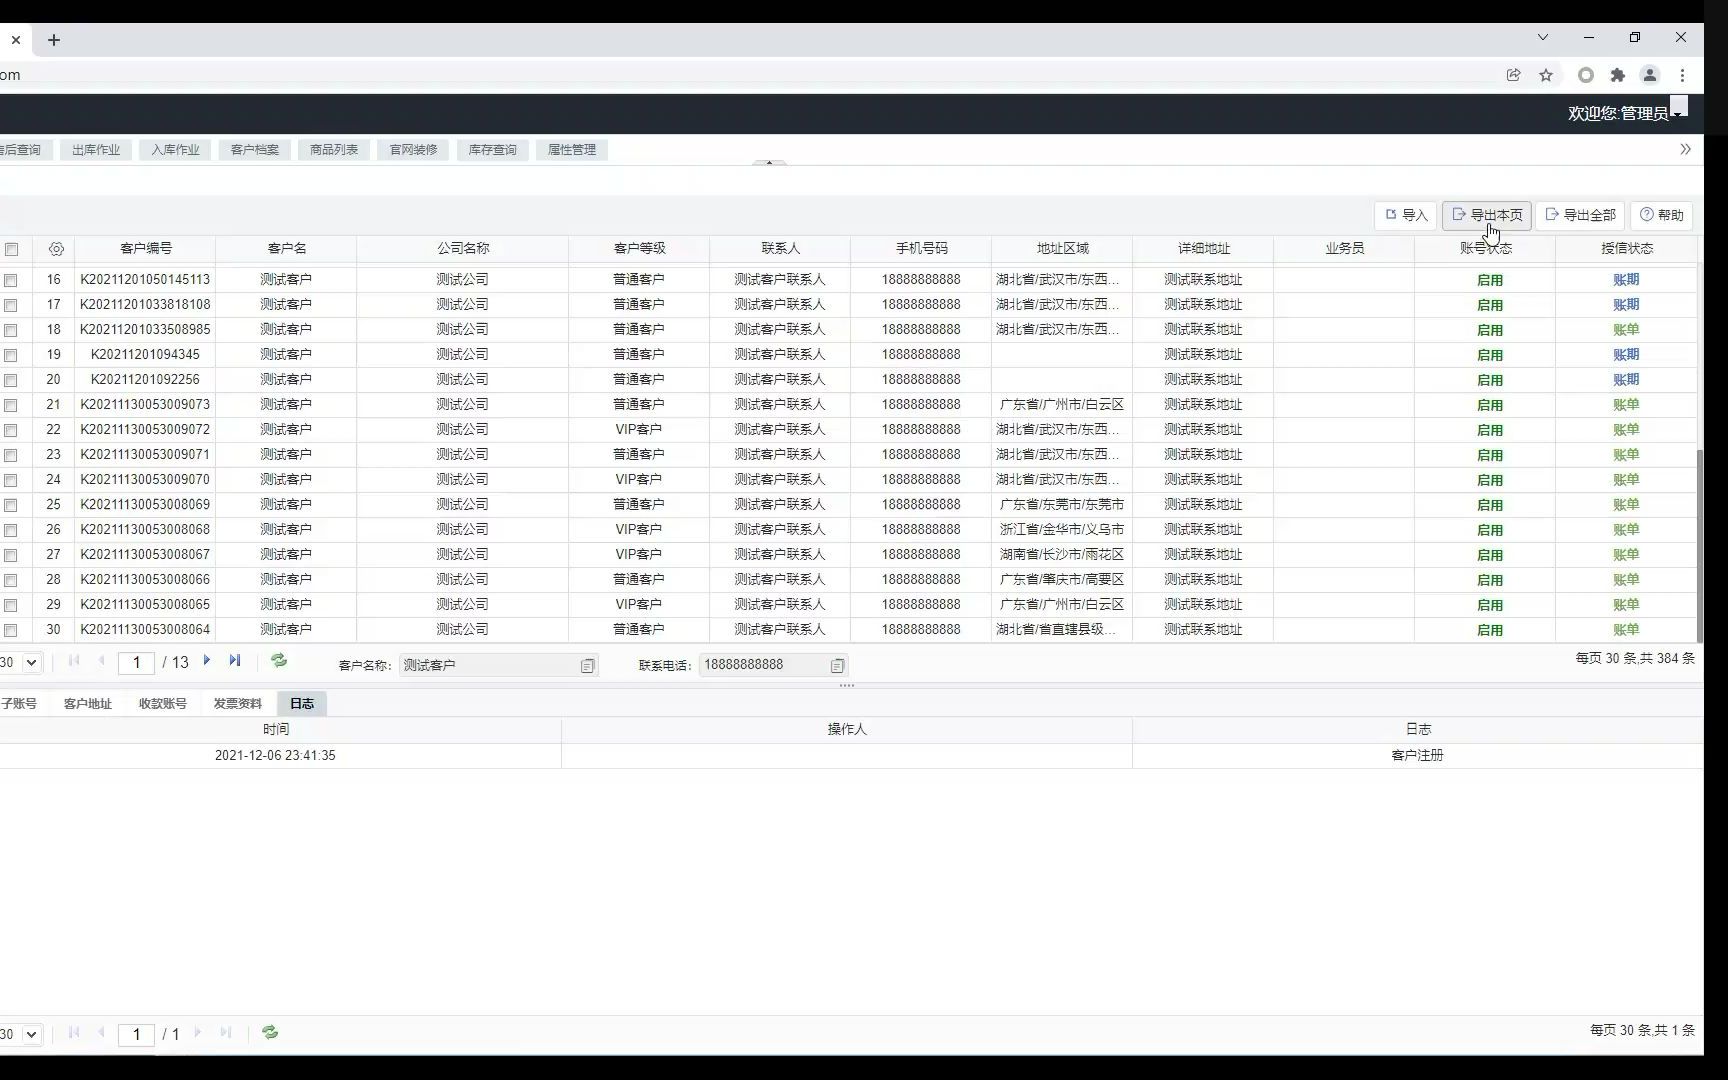
Task: Open the administrator user menu icon
Action: point(1679,106)
